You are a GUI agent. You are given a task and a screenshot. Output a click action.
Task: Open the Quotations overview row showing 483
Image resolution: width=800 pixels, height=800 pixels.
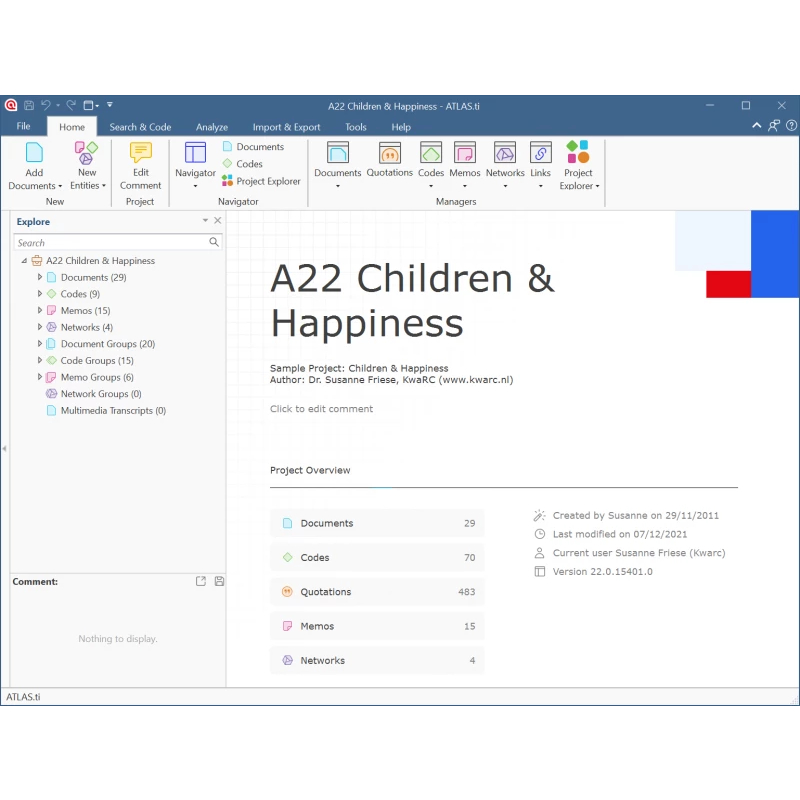pyautogui.click(x=377, y=592)
